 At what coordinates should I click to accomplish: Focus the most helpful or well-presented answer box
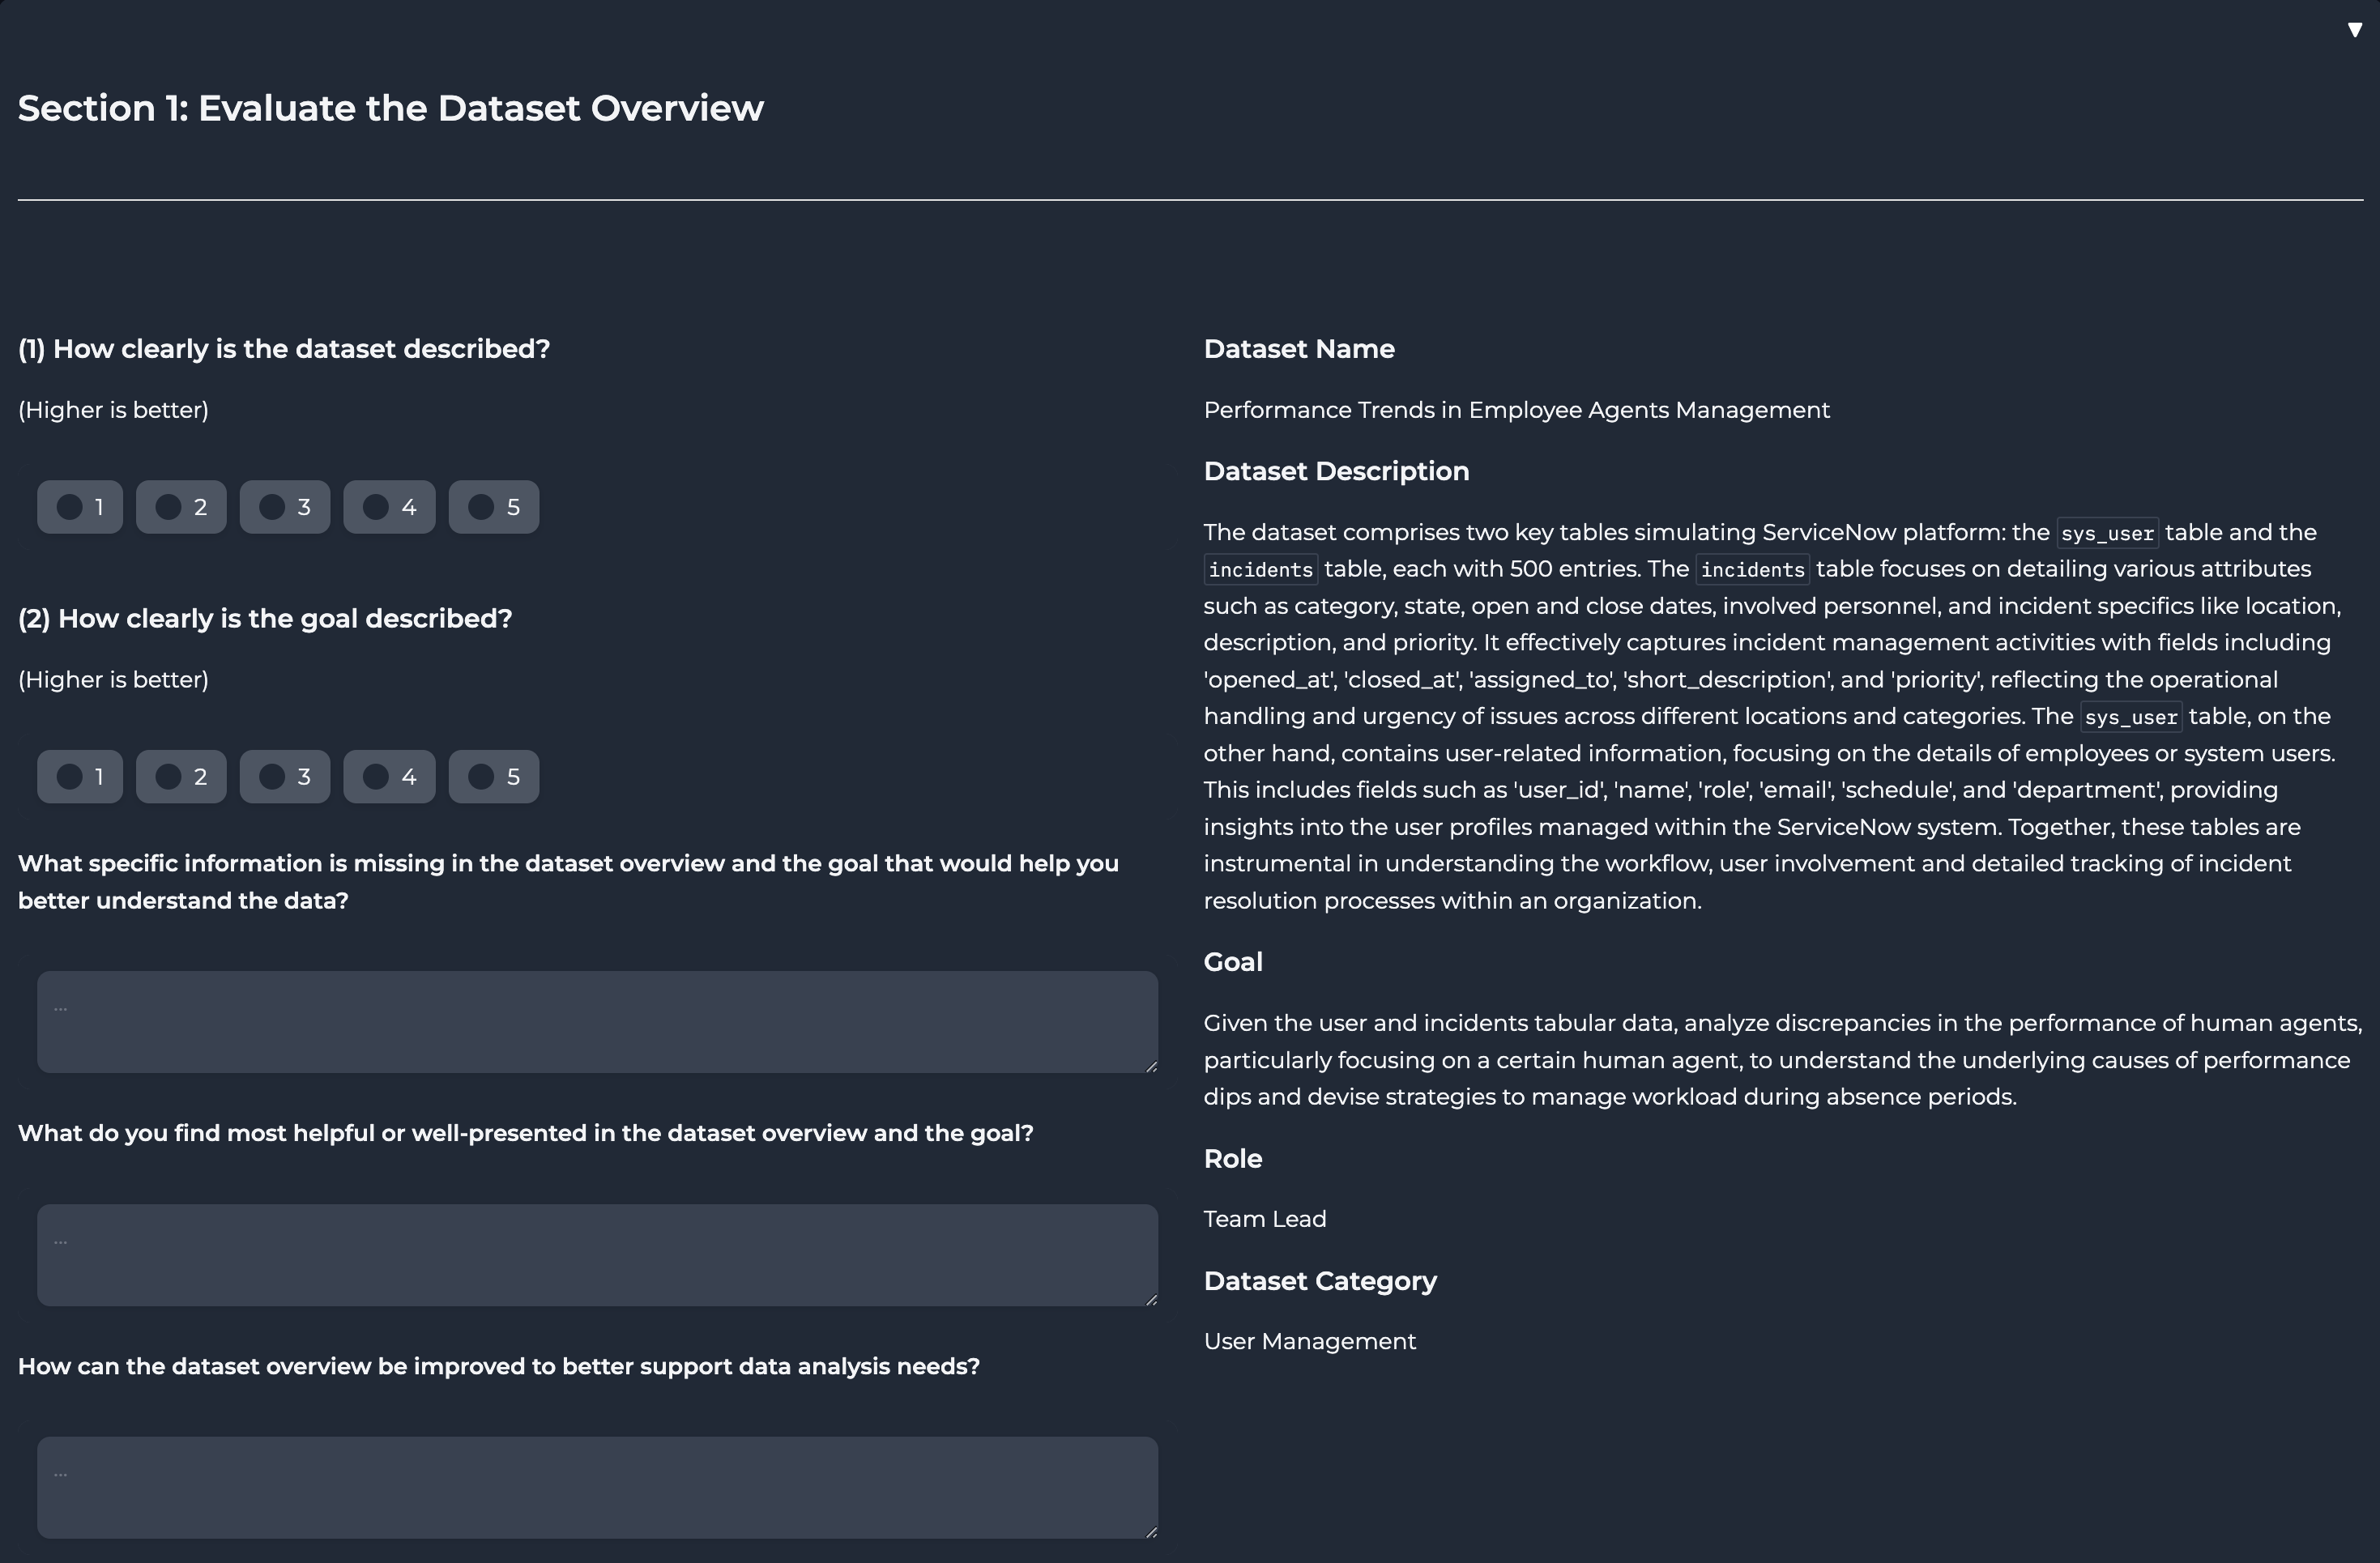click(597, 1255)
